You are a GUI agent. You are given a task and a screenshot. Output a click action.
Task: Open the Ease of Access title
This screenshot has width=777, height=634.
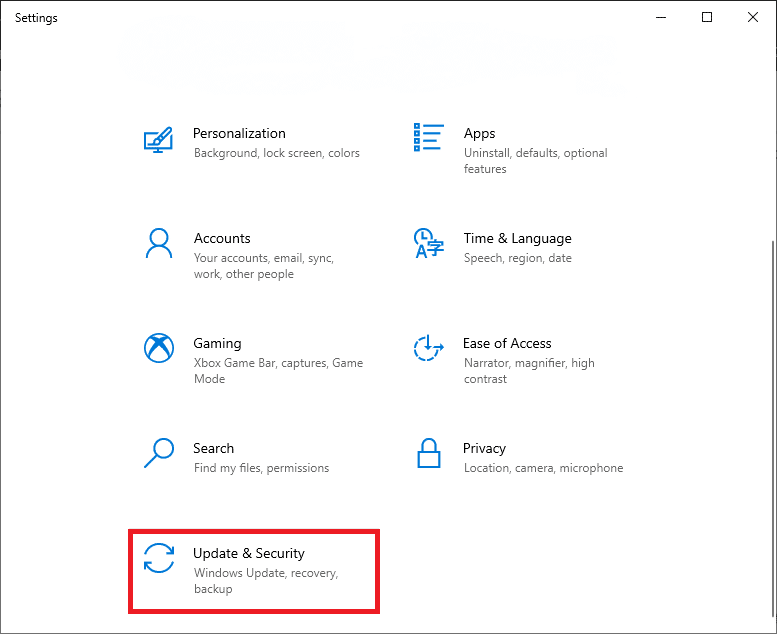point(507,343)
